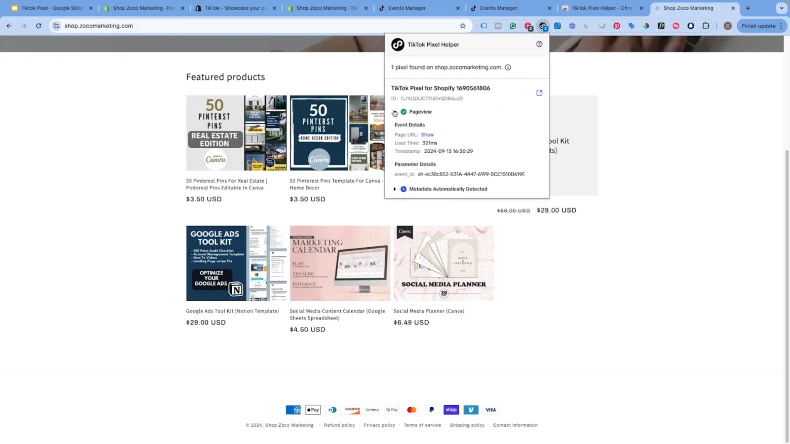Click the American Express payment icon
The height and width of the screenshot is (444, 790).
(x=293, y=410)
